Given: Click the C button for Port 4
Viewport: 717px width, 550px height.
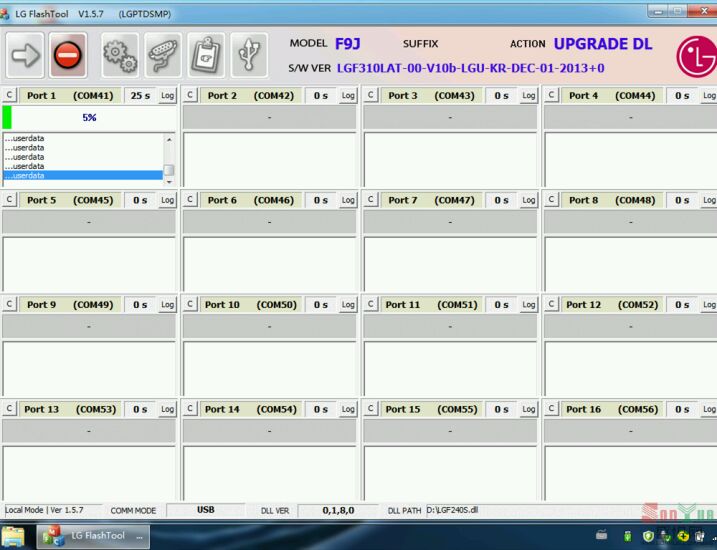Looking at the screenshot, I should (551, 95).
